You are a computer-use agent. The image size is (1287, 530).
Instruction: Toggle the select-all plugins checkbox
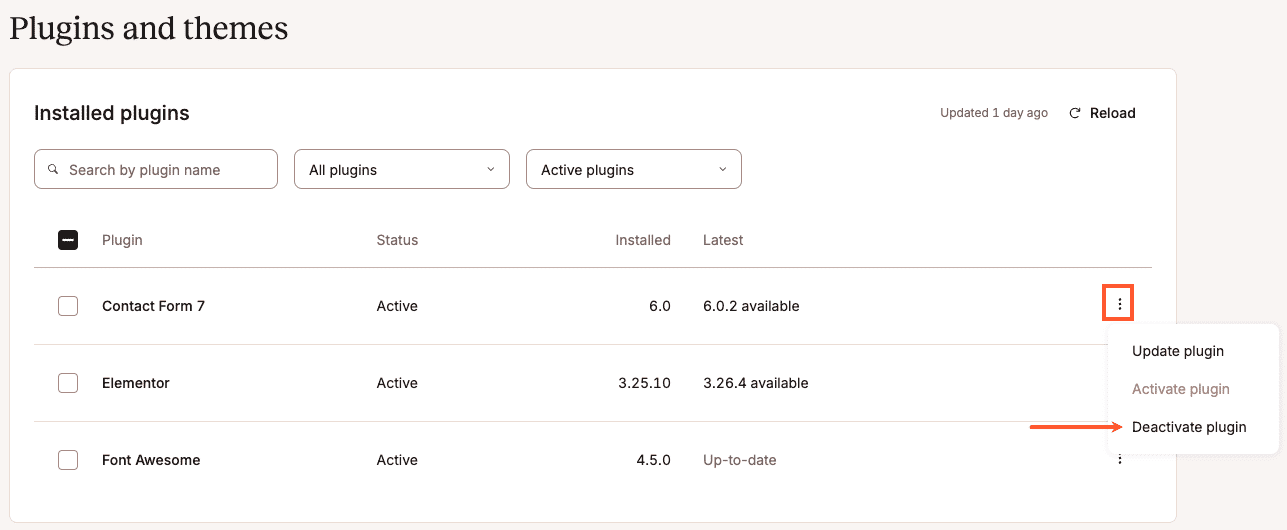[x=68, y=240]
